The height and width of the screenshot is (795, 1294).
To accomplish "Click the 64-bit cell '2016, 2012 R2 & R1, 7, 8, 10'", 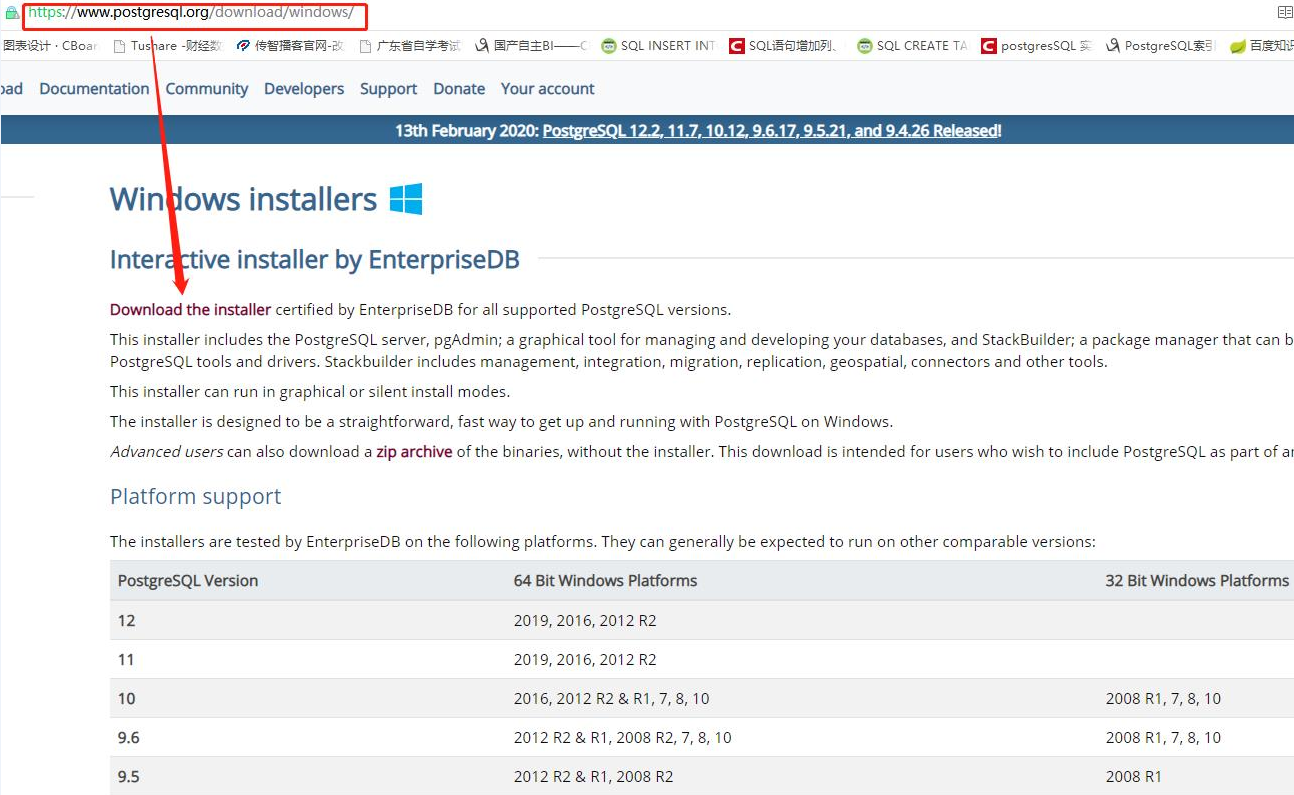I will click(612, 698).
